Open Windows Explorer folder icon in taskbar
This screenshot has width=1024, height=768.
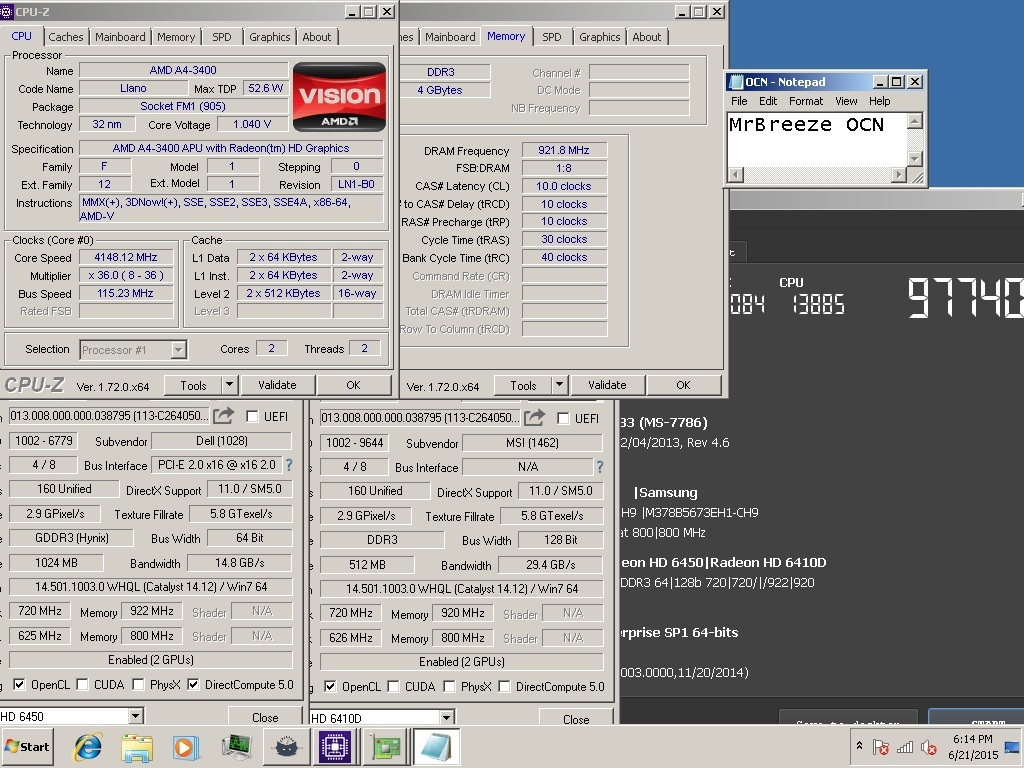[137, 747]
